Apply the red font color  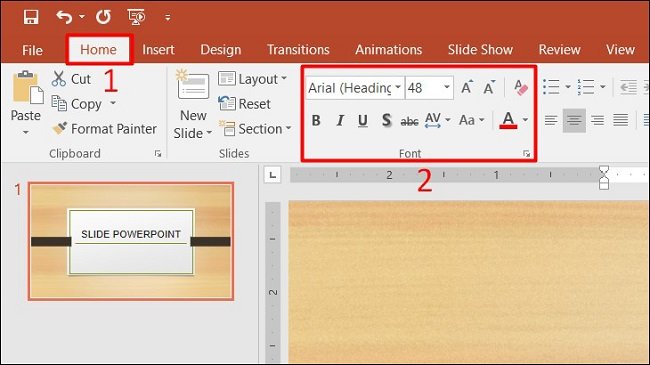pos(508,120)
